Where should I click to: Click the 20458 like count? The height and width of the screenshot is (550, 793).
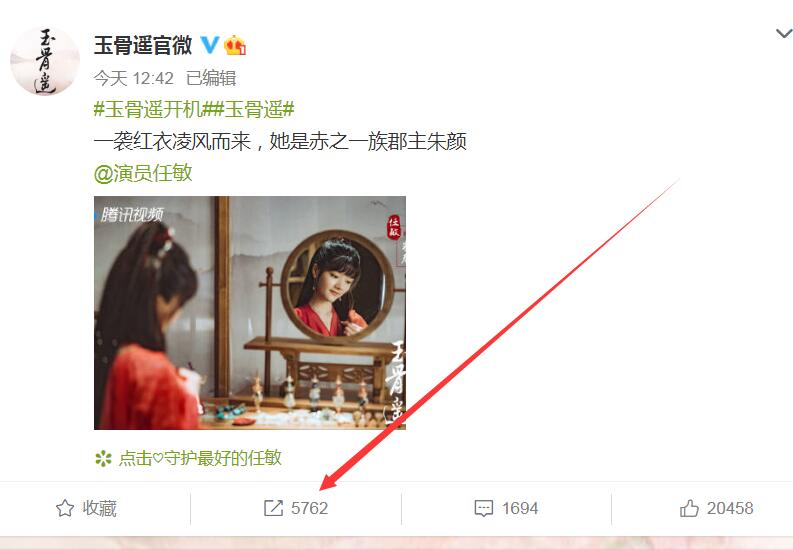pos(730,508)
